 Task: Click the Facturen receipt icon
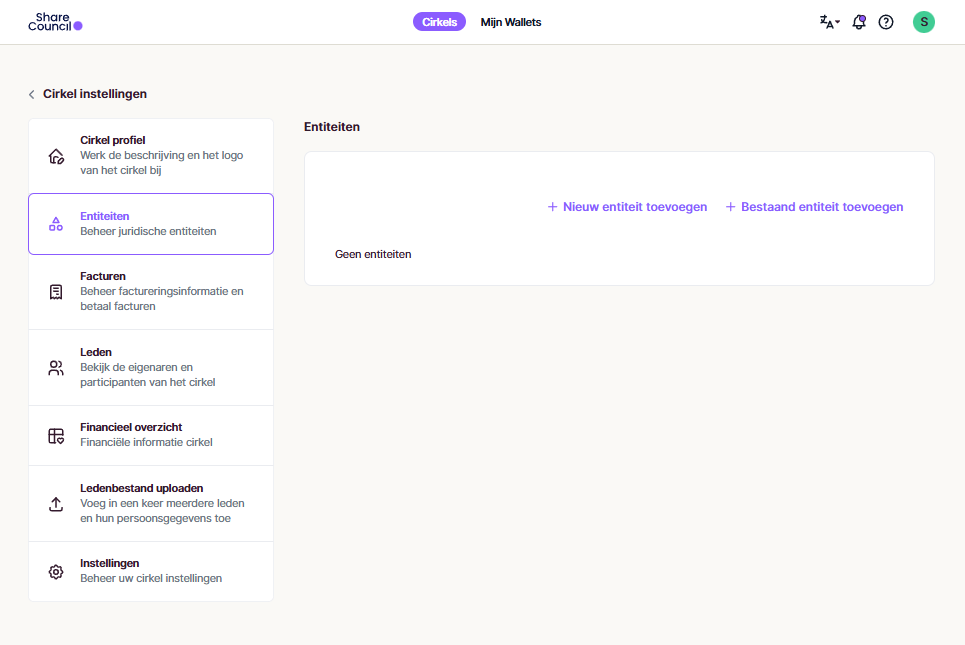56,292
